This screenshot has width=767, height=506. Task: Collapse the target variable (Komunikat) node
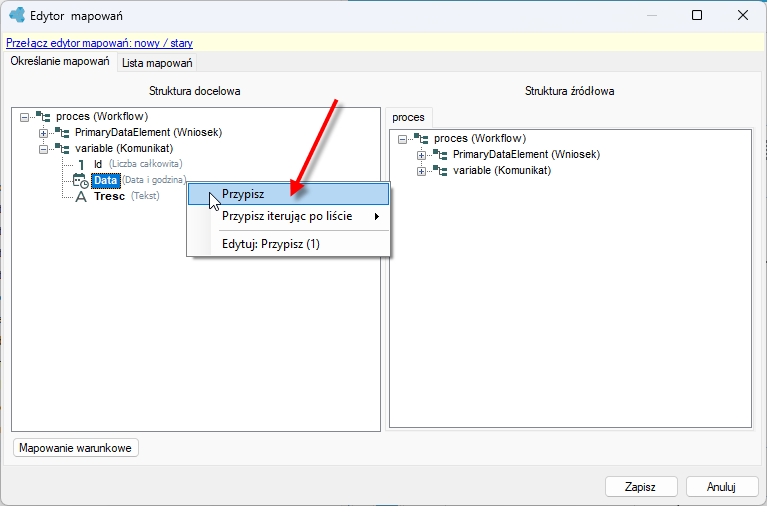pos(43,149)
